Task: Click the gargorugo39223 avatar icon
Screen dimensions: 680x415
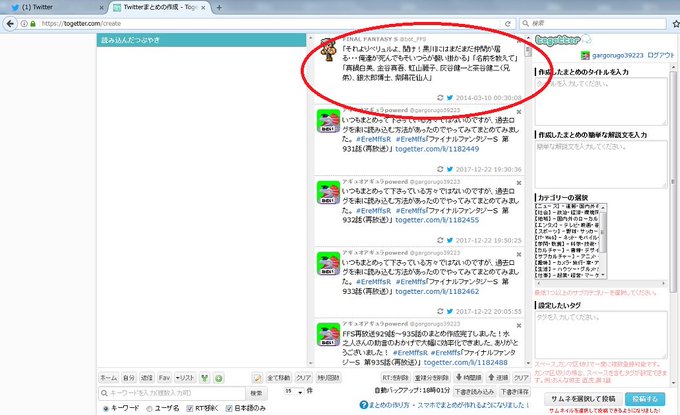Action: pyautogui.click(x=585, y=56)
